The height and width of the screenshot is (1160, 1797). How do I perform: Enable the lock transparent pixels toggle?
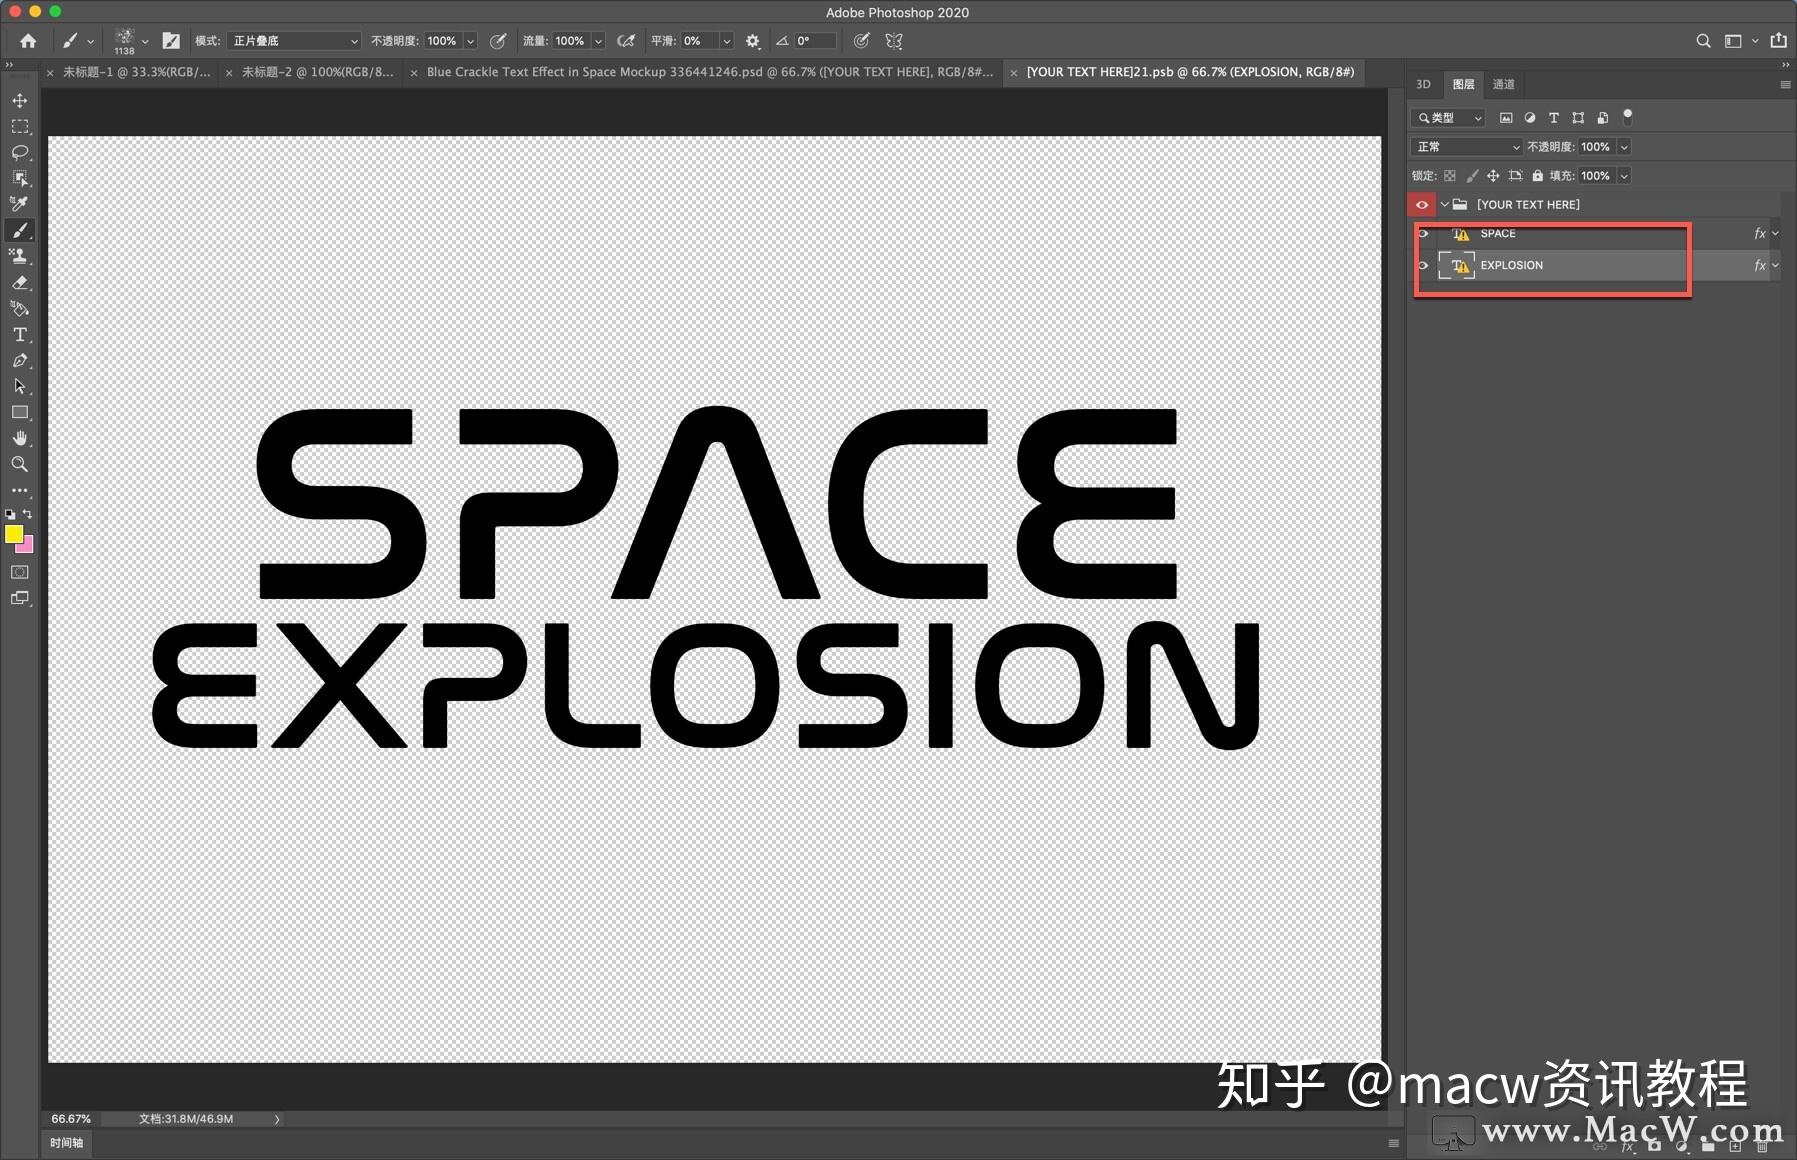click(1451, 175)
